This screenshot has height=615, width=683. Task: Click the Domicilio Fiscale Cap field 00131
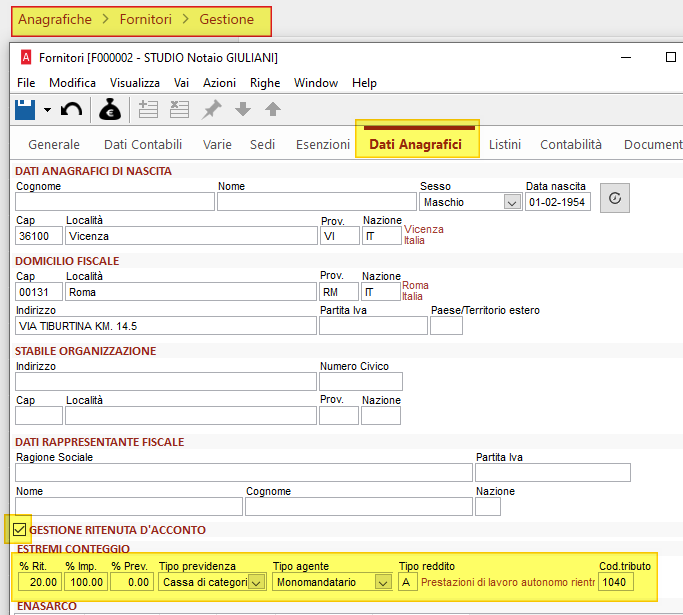39,292
